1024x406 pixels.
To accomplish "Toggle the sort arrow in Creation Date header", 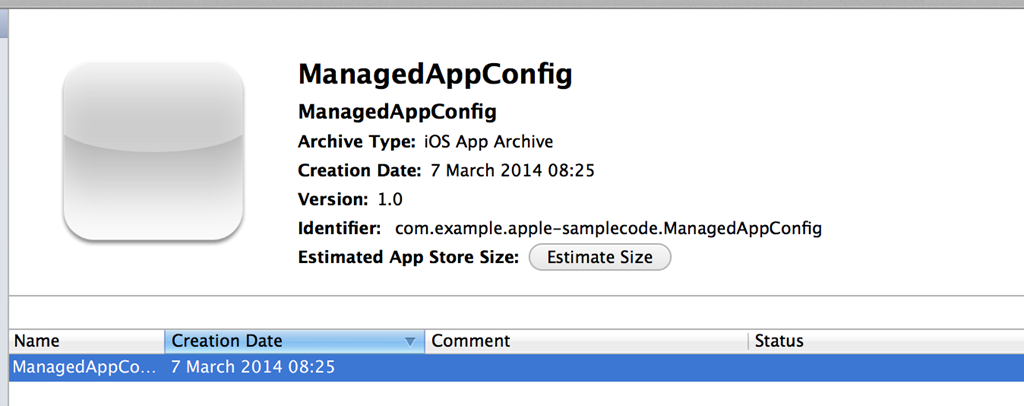I will click(x=409, y=342).
